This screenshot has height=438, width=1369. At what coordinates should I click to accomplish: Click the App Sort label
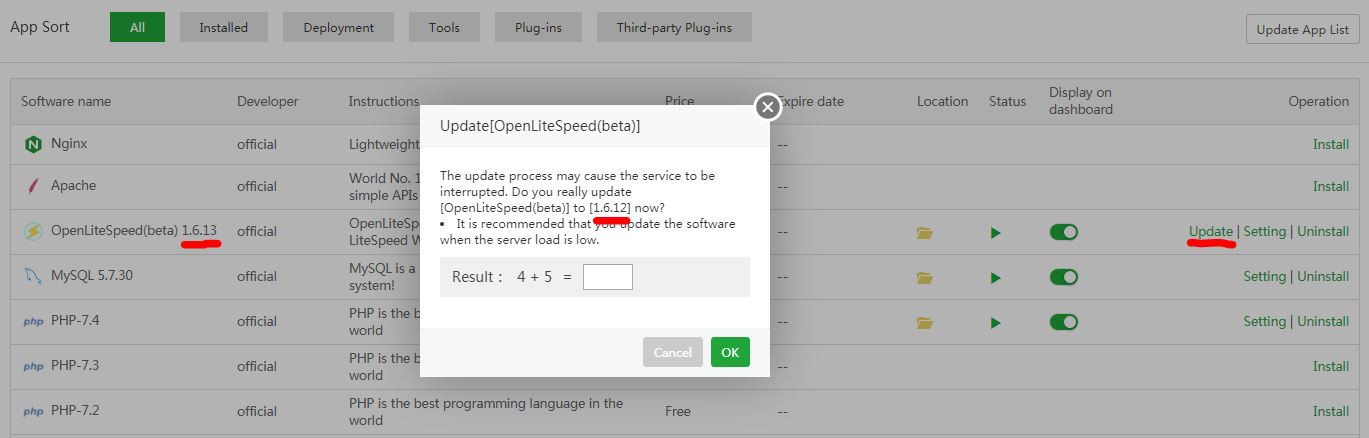click(x=40, y=27)
